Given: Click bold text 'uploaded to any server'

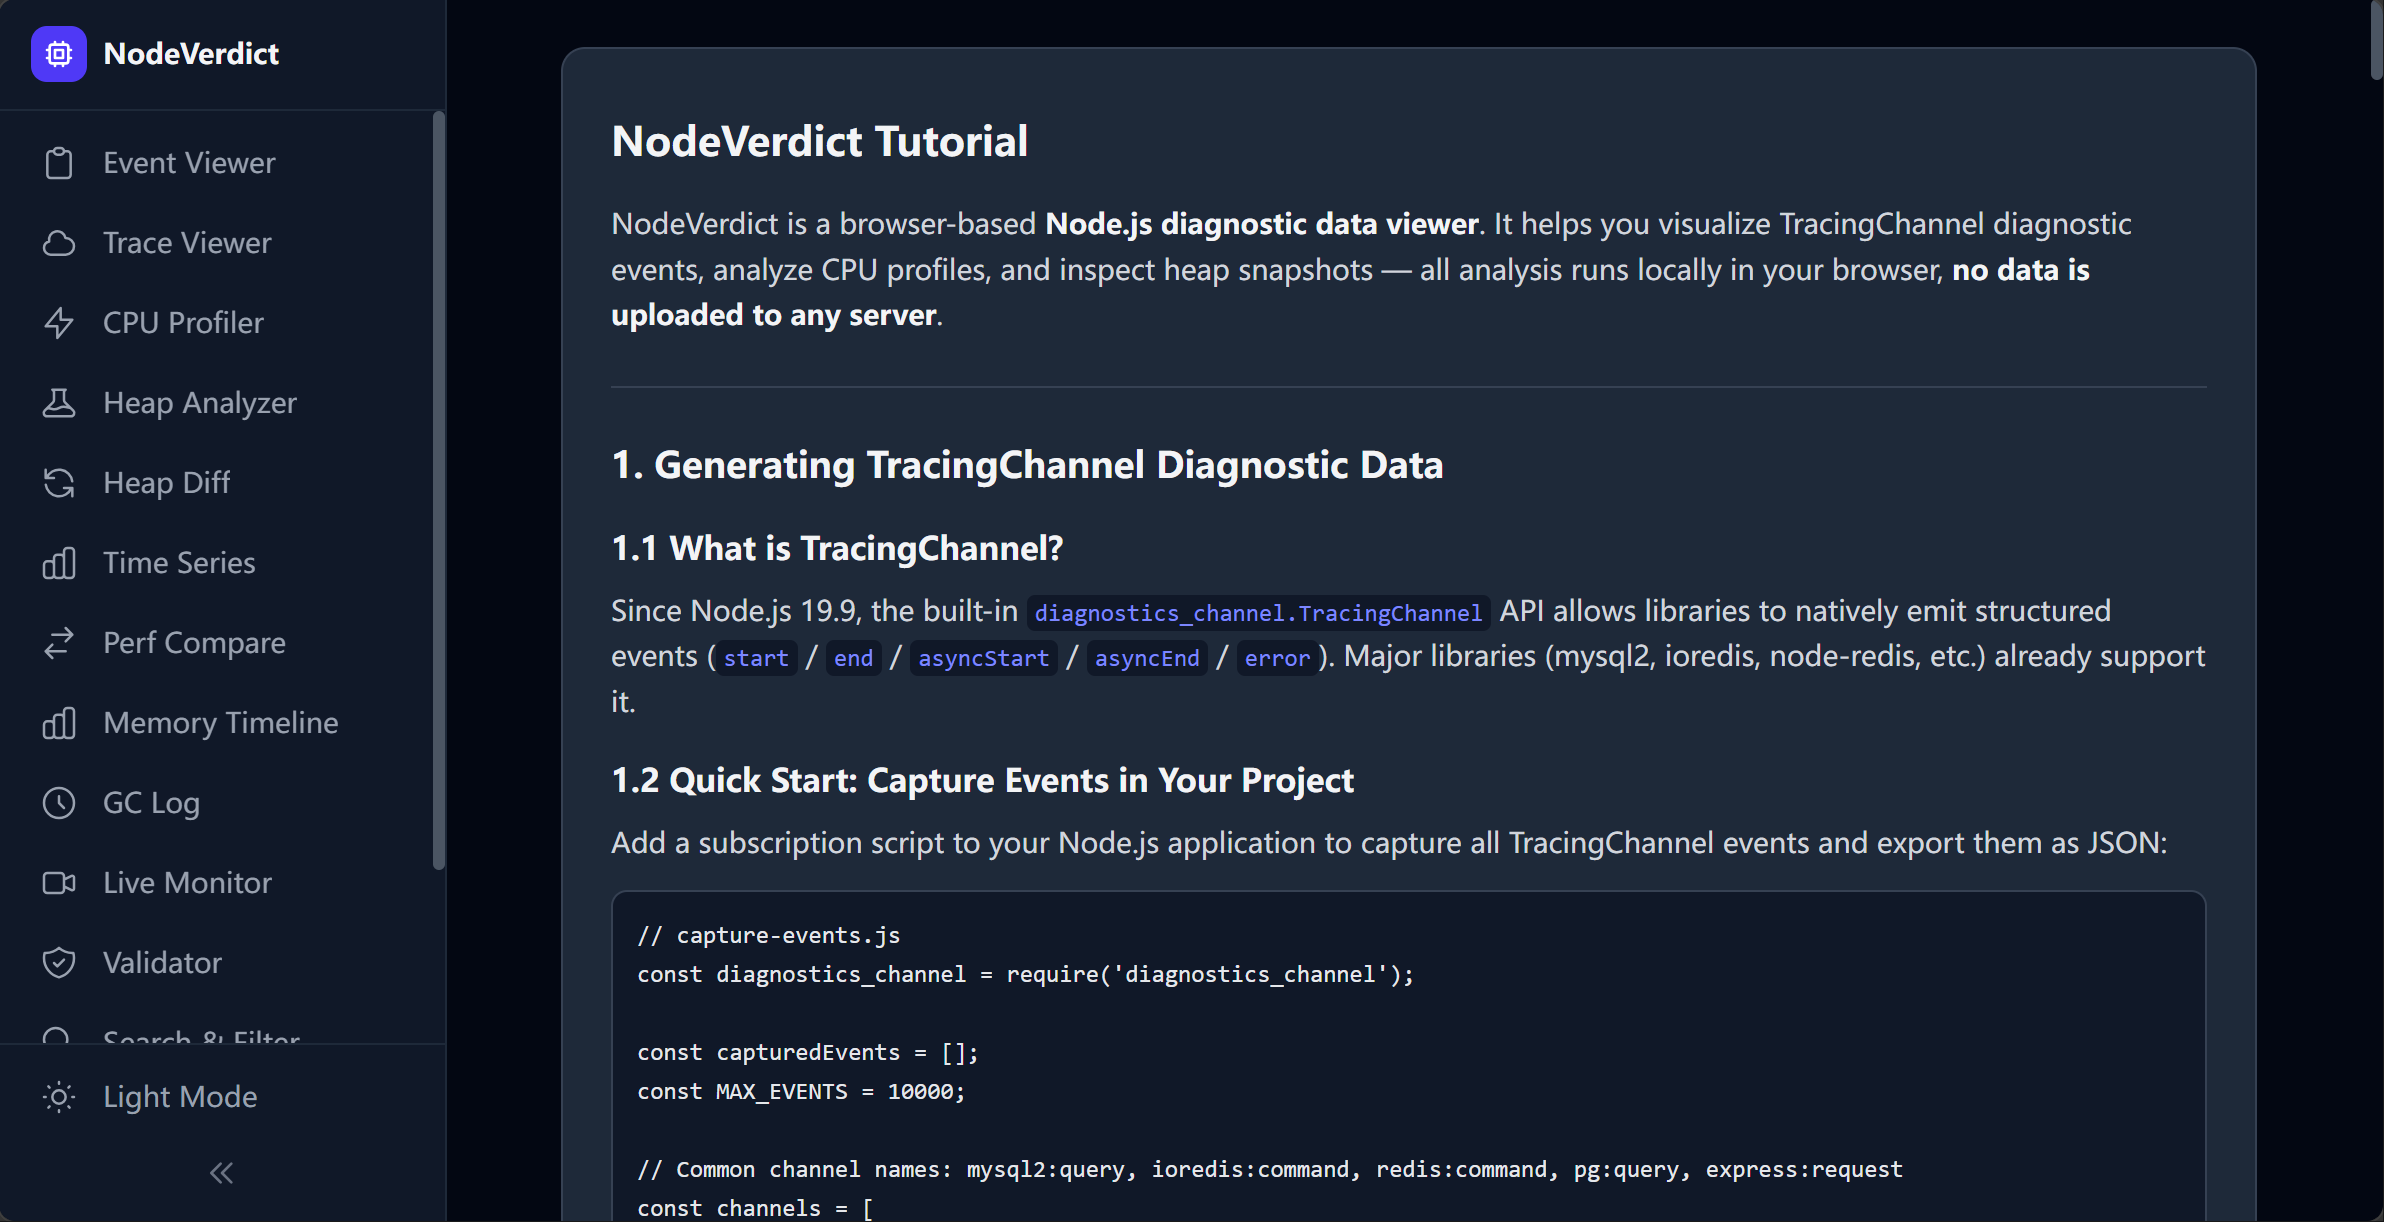Looking at the screenshot, I should [774, 315].
